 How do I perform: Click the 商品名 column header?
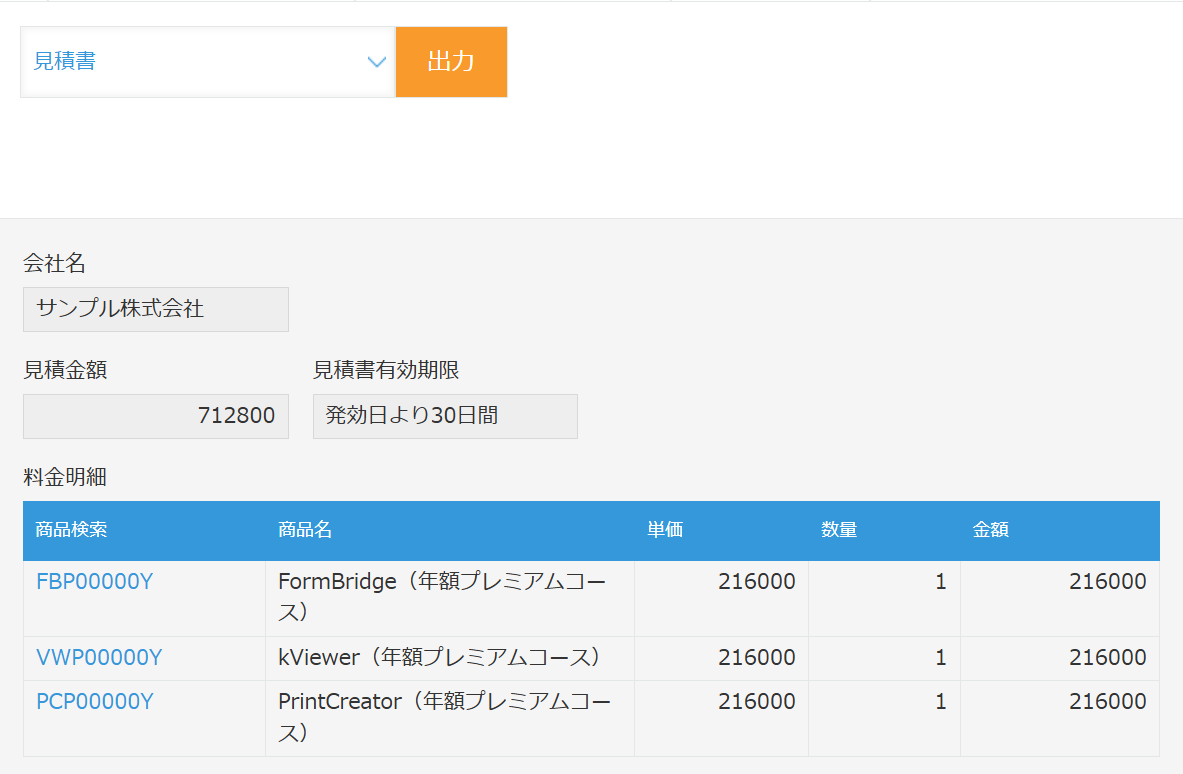pyautogui.click(x=305, y=530)
